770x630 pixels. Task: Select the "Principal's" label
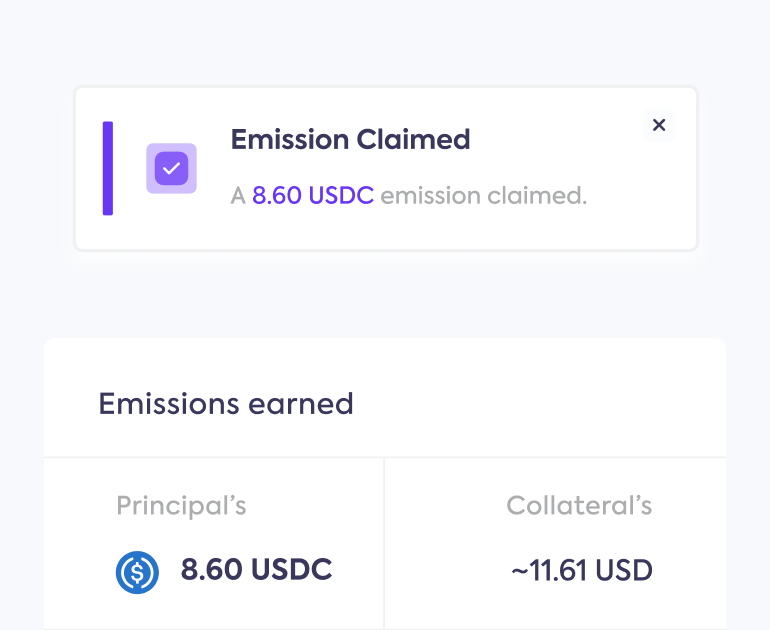point(181,506)
